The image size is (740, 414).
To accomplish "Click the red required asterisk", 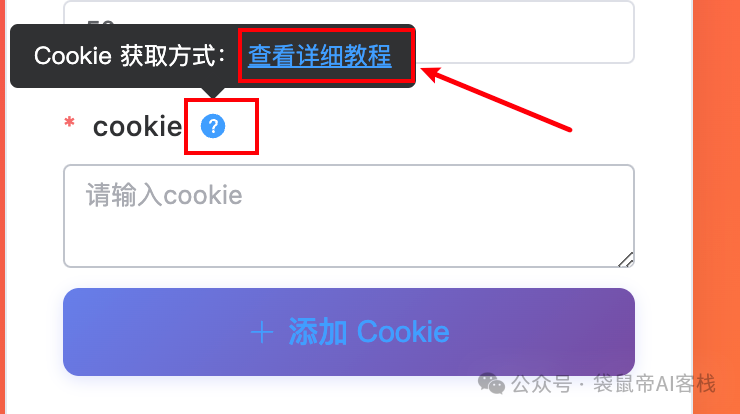I will (x=69, y=122).
